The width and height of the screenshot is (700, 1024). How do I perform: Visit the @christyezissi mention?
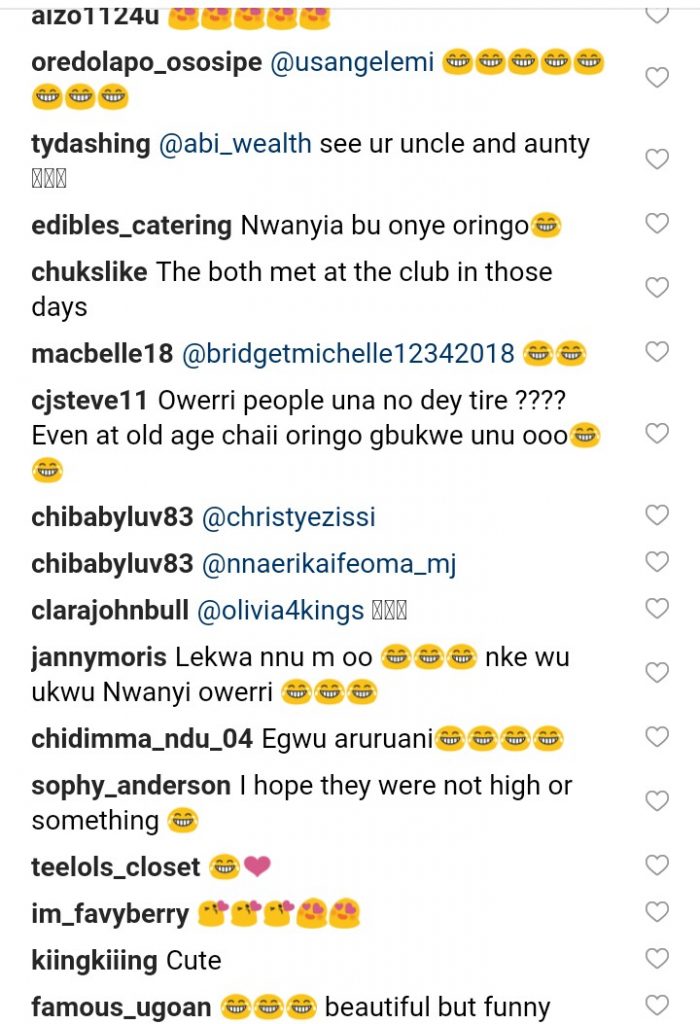click(x=289, y=517)
